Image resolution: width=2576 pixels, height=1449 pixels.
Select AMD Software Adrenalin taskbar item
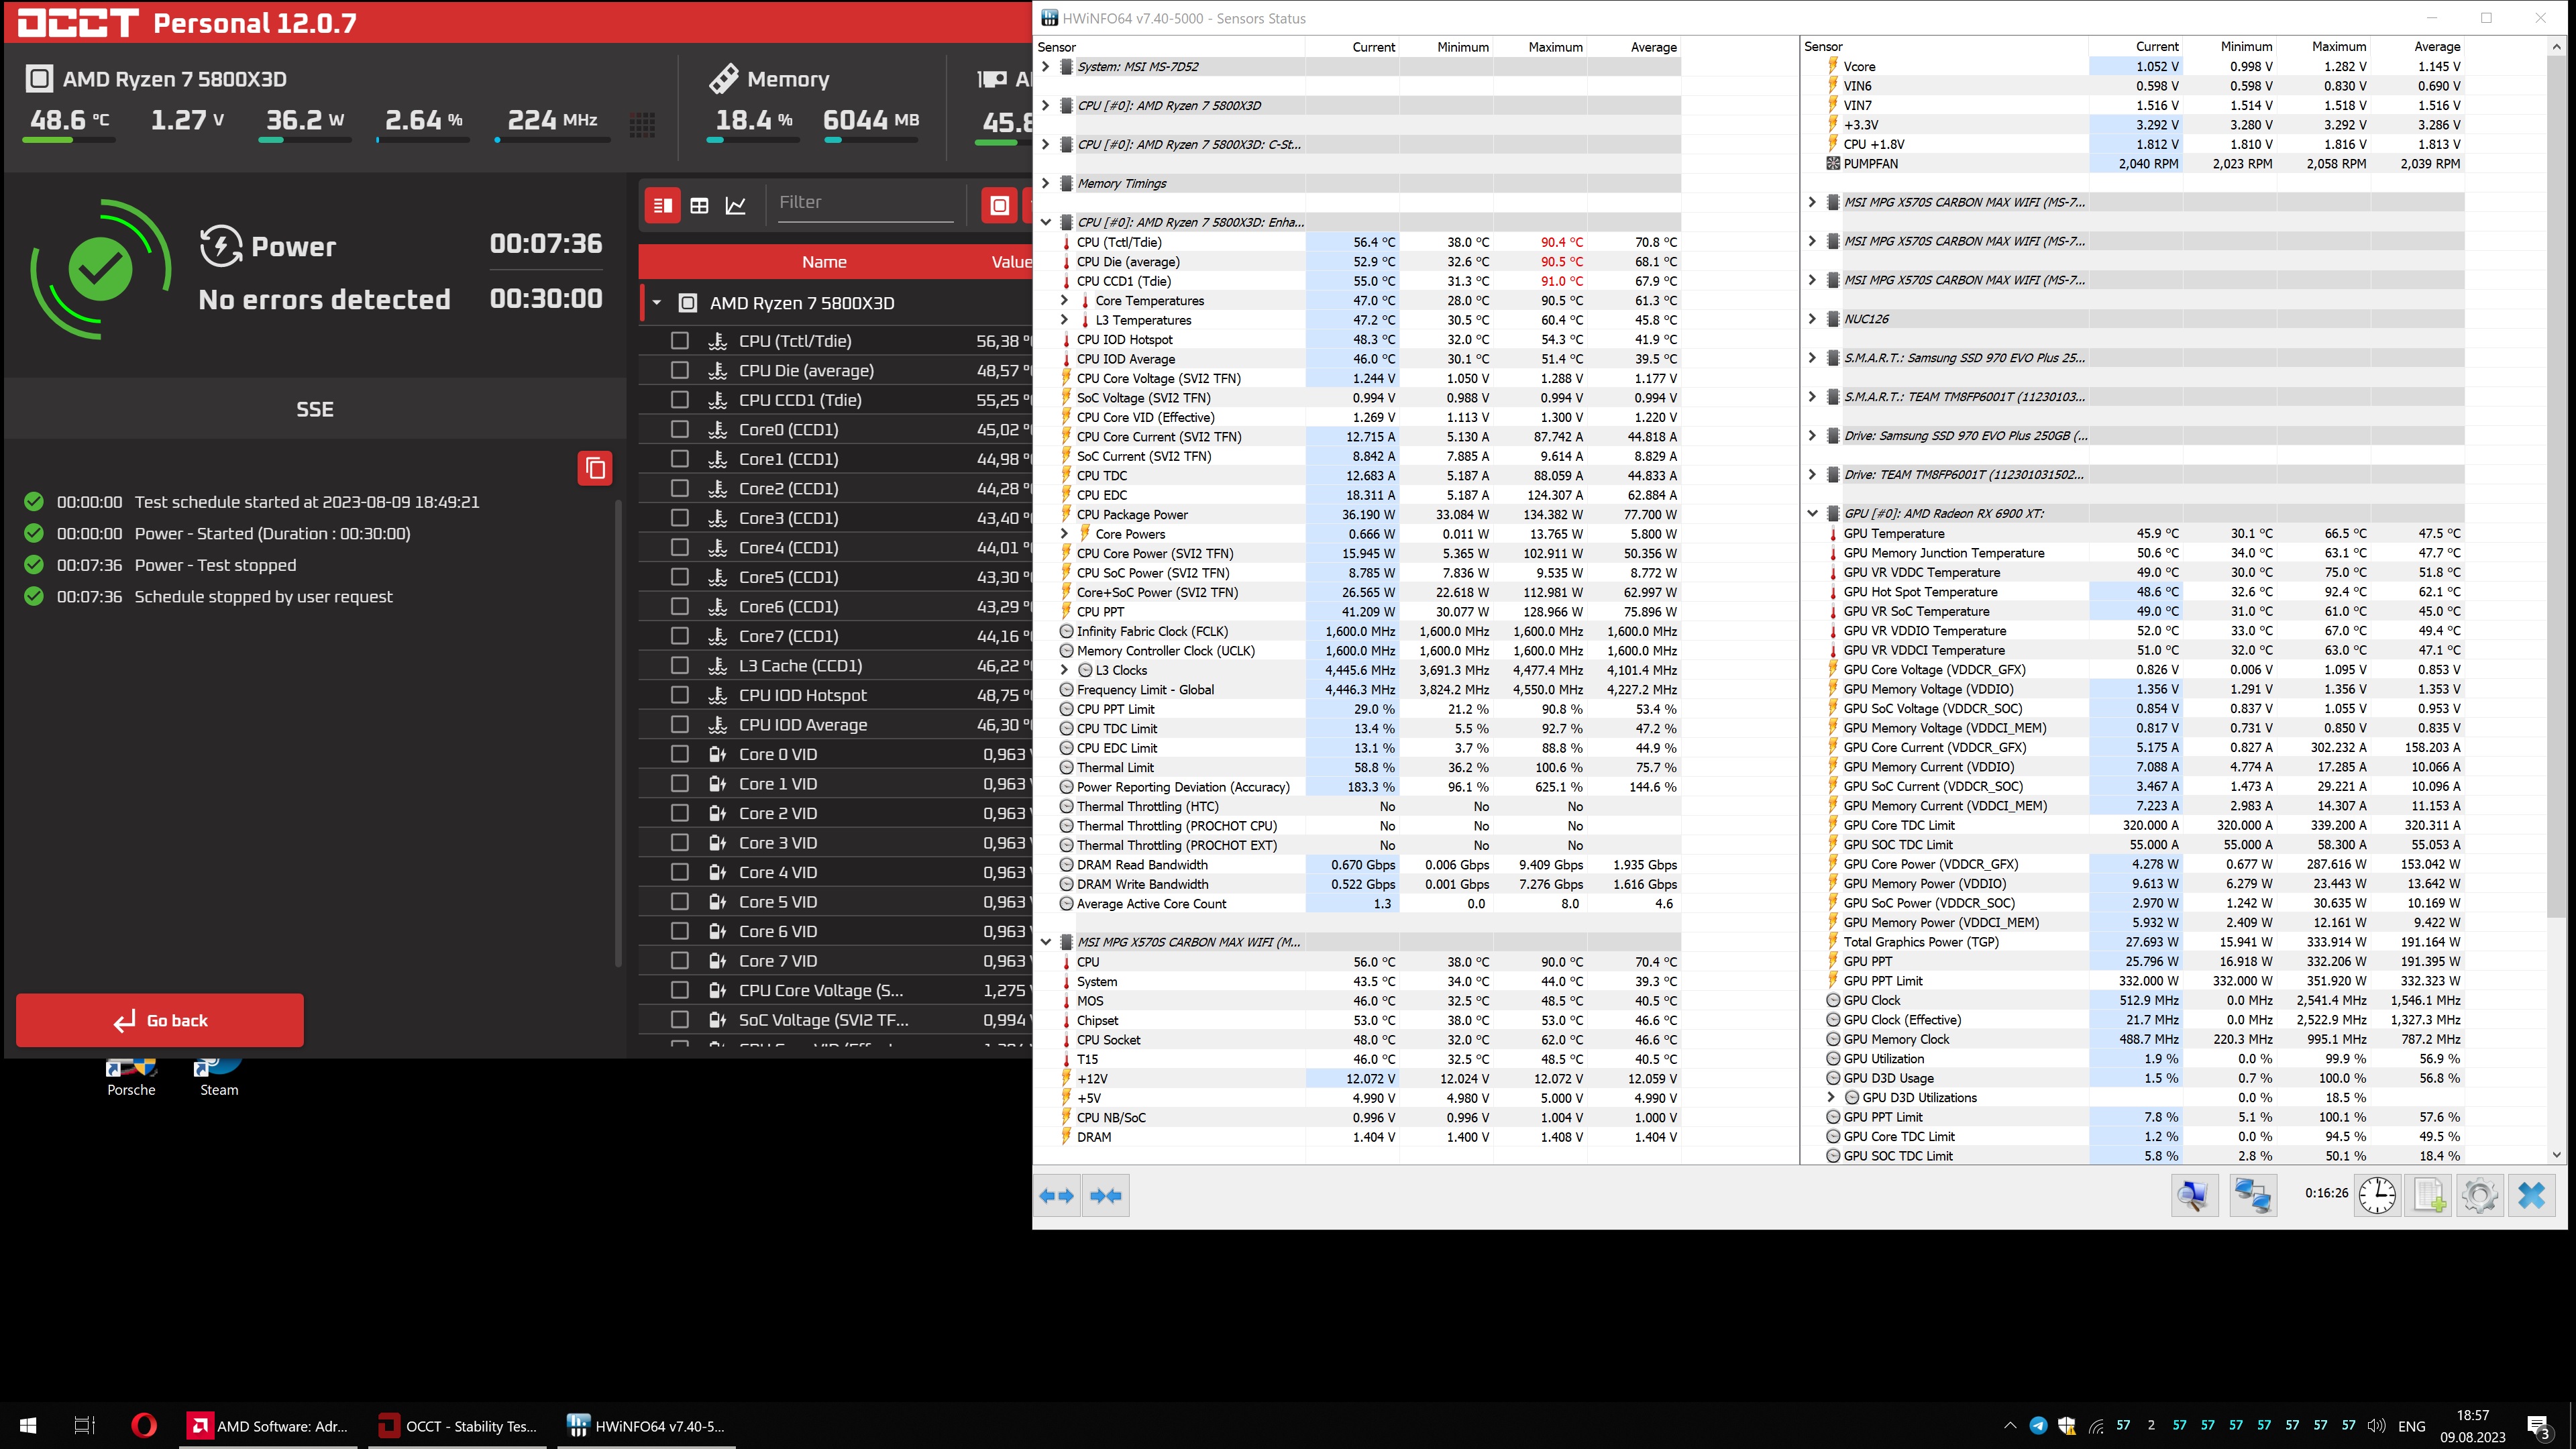point(270,1426)
